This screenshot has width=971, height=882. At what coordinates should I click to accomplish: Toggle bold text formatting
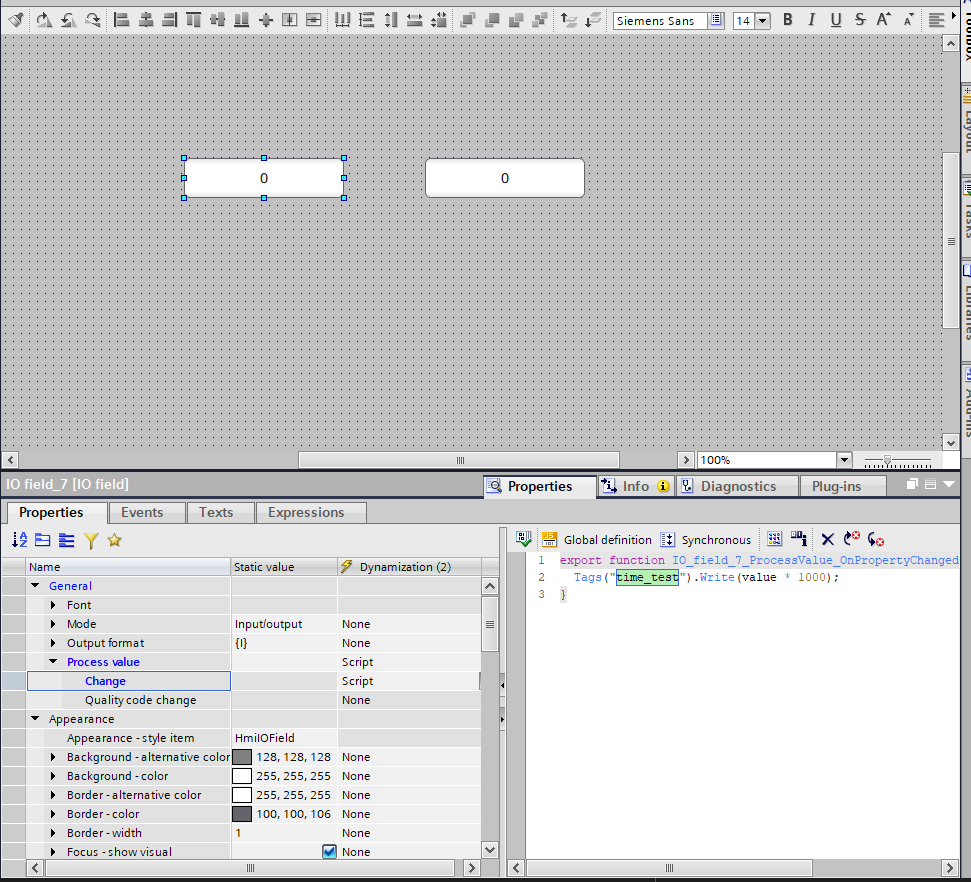pos(788,20)
